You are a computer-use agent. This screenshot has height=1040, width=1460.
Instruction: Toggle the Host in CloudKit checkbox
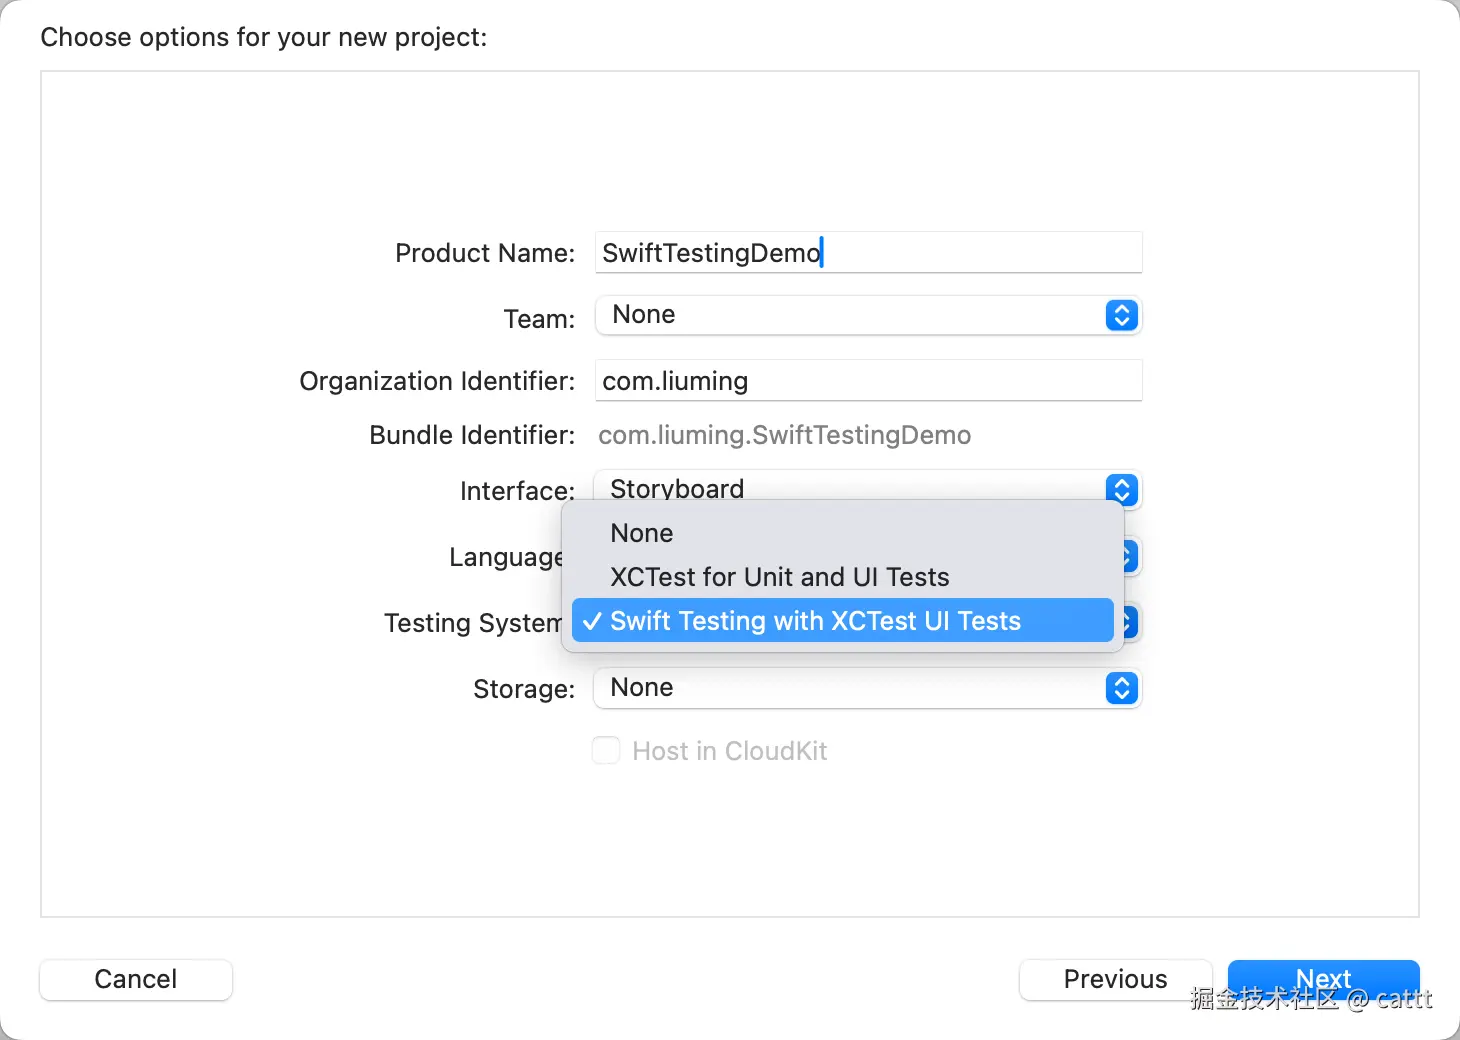[x=606, y=751]
